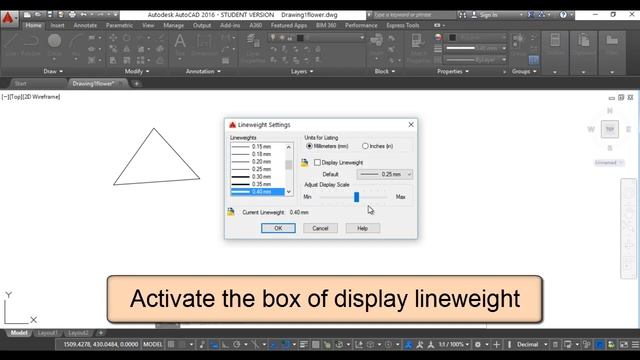Image resolution: width=640 pixels, height=360 pixels.
Task: Toggle grid display in status bar
Action: pyautogui.click(x=171, y=344)
